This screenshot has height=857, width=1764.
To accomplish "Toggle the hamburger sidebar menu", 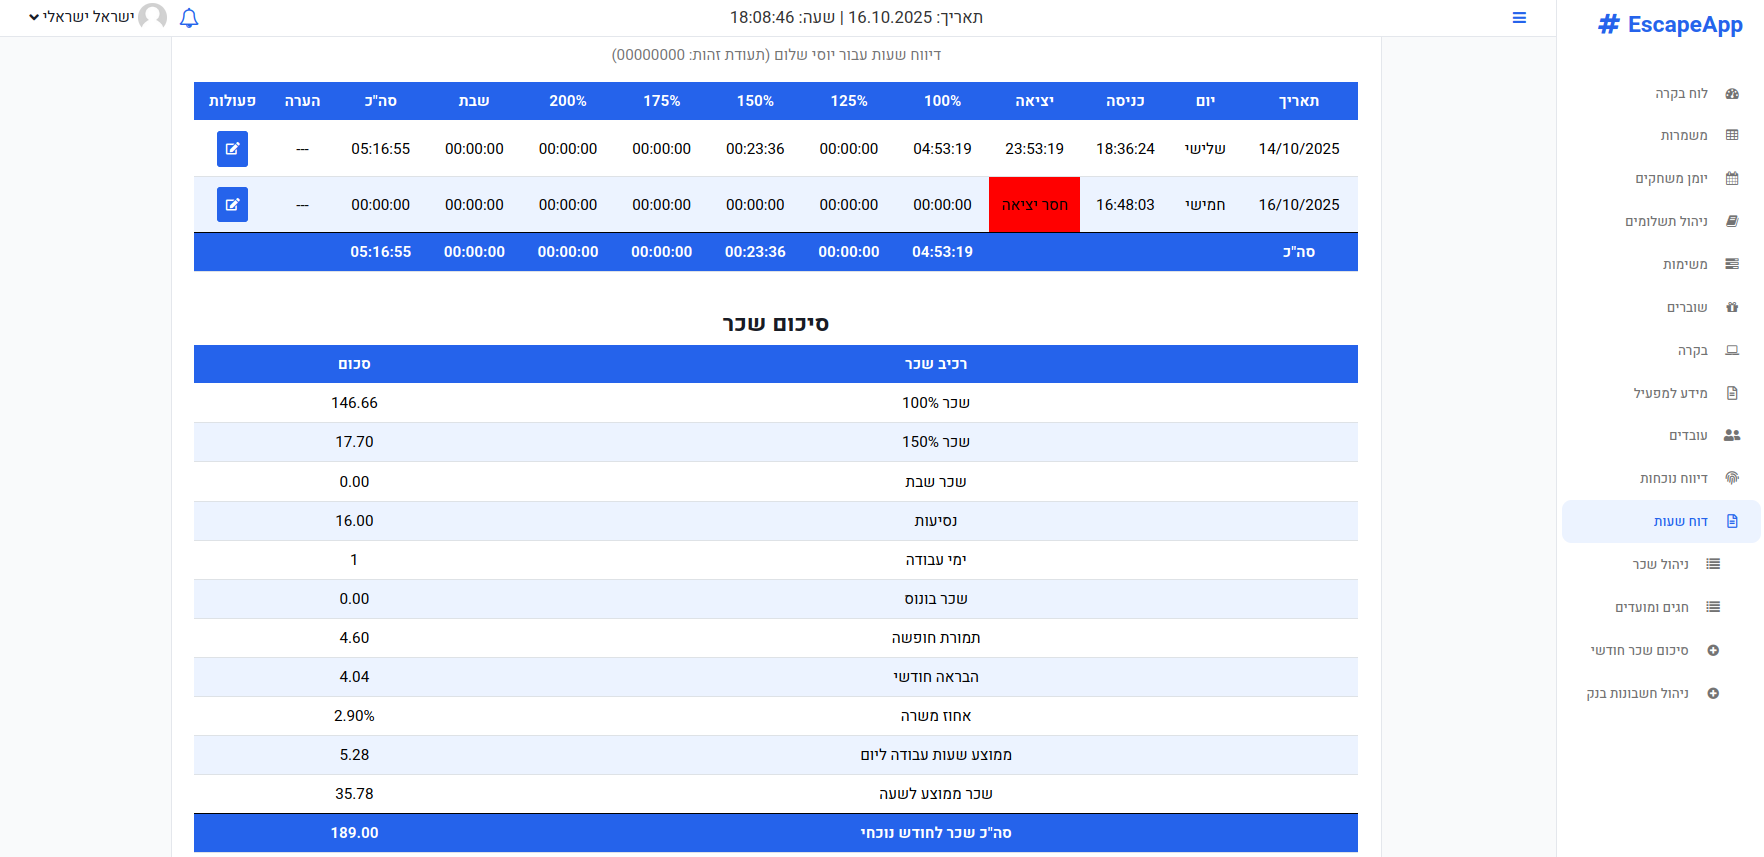I will (x=1519, y=18).
